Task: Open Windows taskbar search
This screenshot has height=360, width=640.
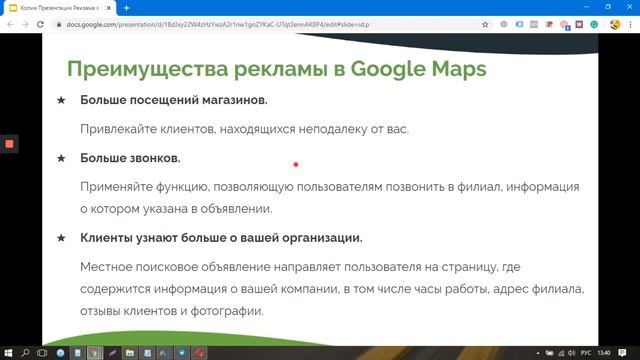Action: [x=25, y=353]
